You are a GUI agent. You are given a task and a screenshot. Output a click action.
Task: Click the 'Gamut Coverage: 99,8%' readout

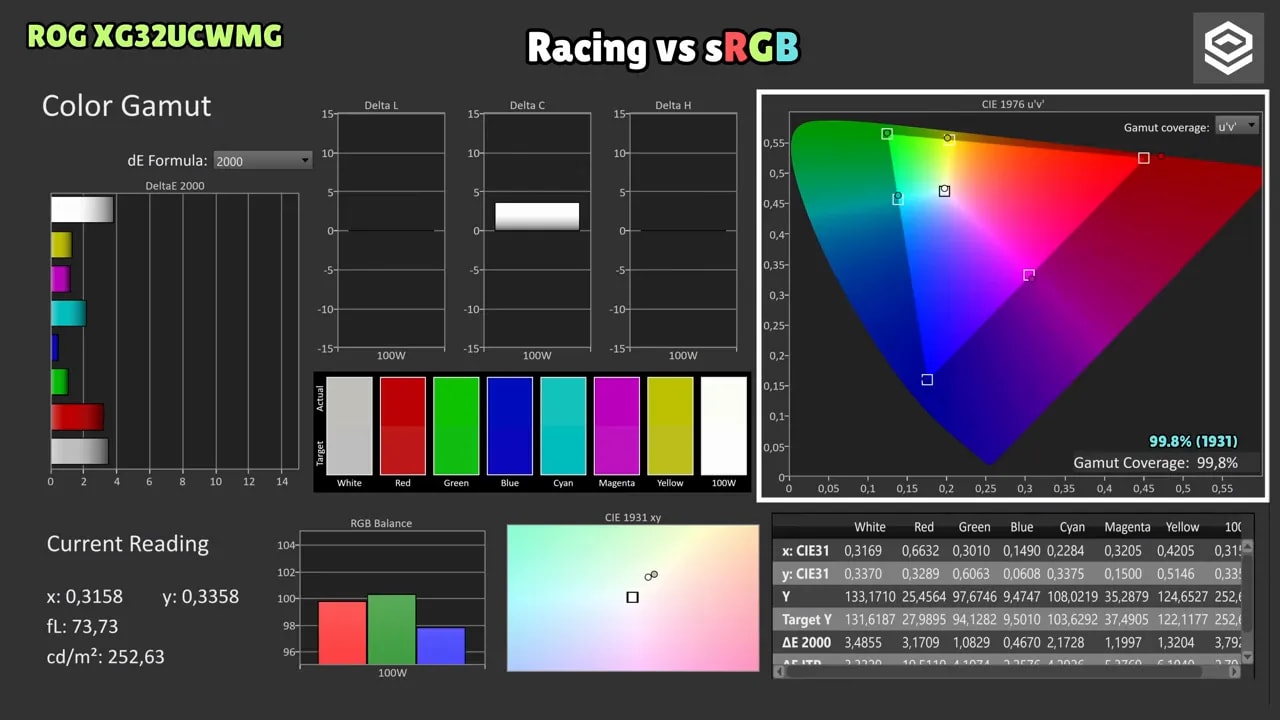(1156, 463)
